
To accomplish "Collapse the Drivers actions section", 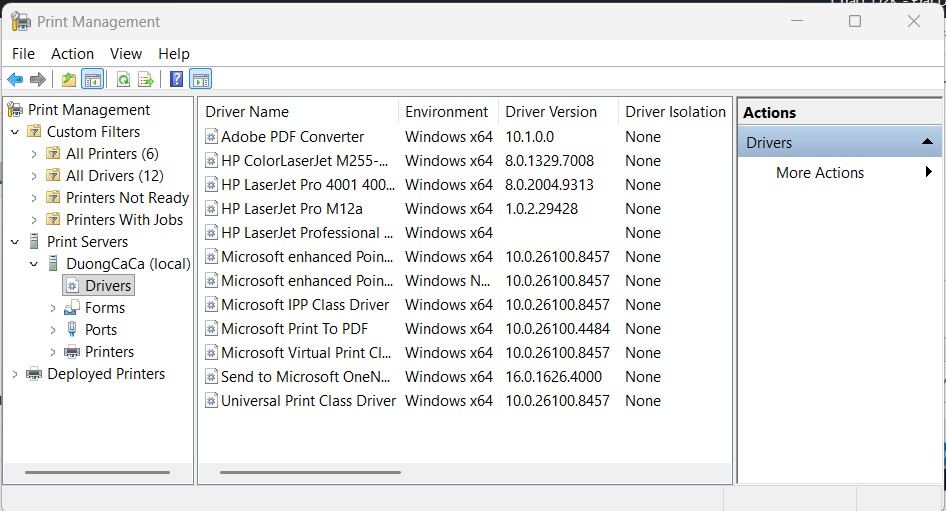I will [x=927, y=142].
